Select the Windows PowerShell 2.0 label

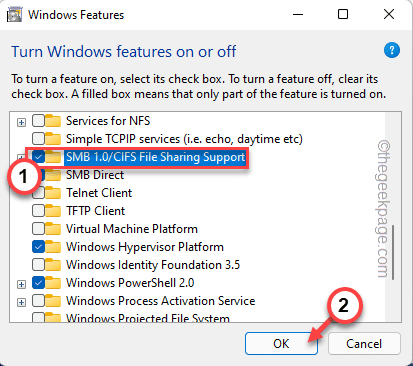(130, 283)
